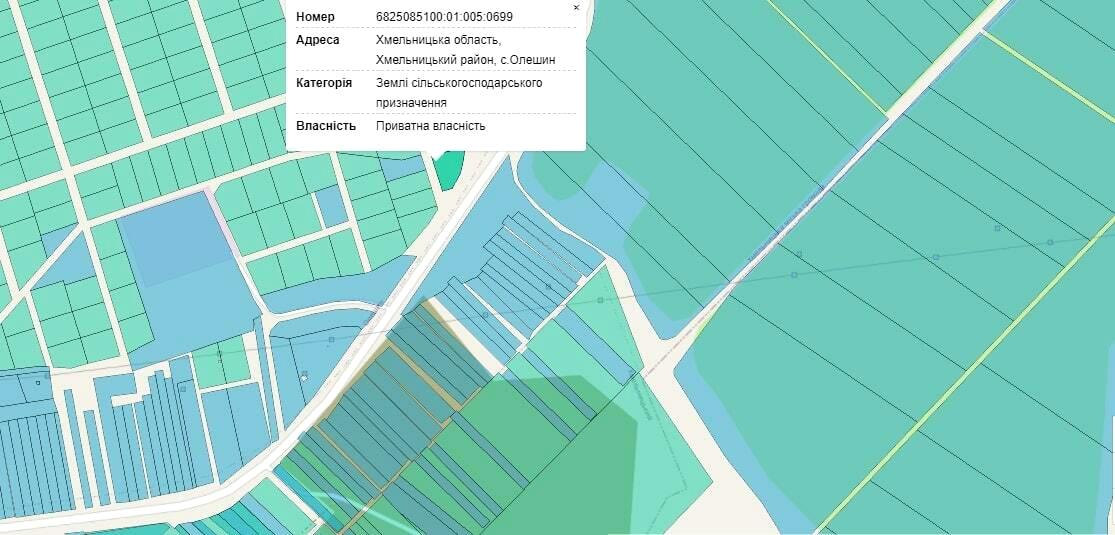Screen dimensions: 1115x535
Task: Select highlighted bright green parcel below popup
Action: pos(448,168)
